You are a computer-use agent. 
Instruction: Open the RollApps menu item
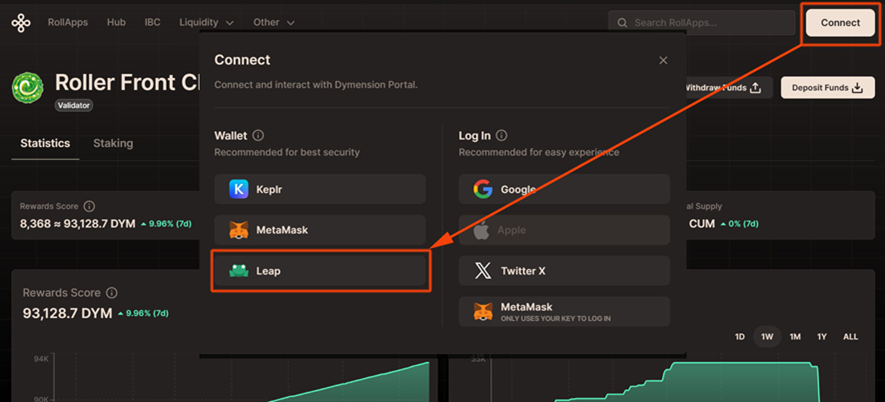[x=68, y=23]
